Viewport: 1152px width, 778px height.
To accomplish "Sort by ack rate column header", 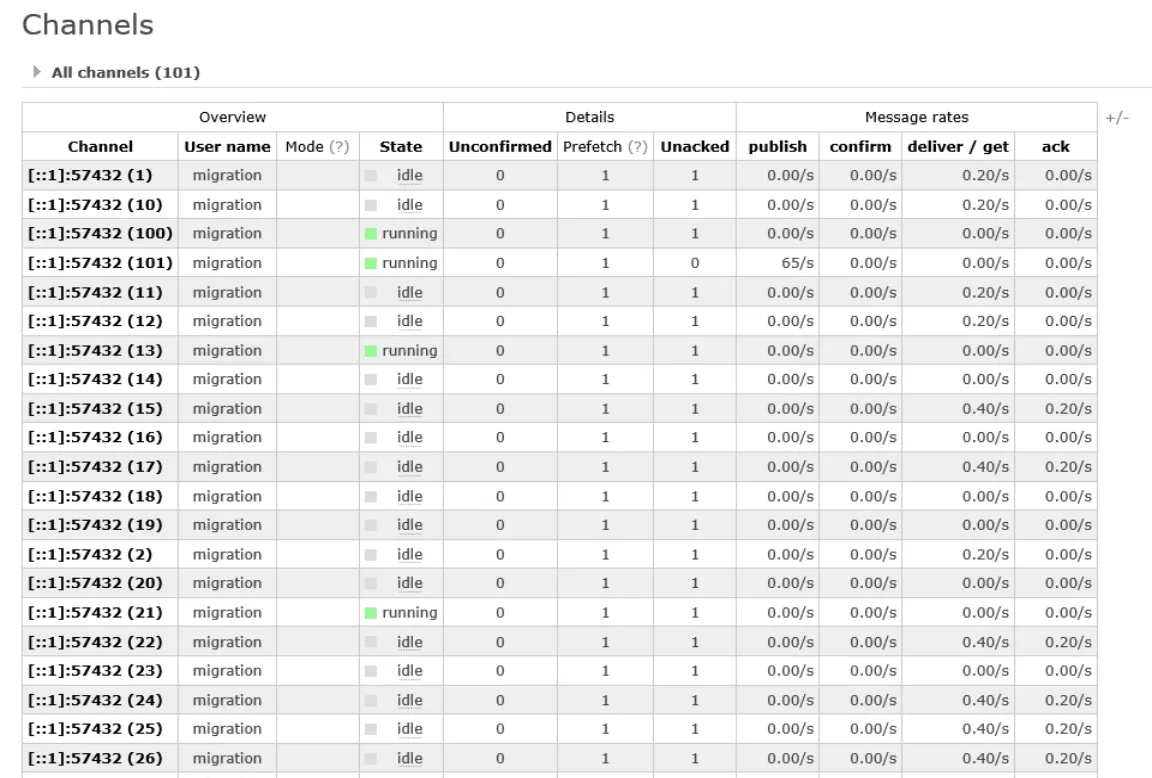I will click(1056, 146).
